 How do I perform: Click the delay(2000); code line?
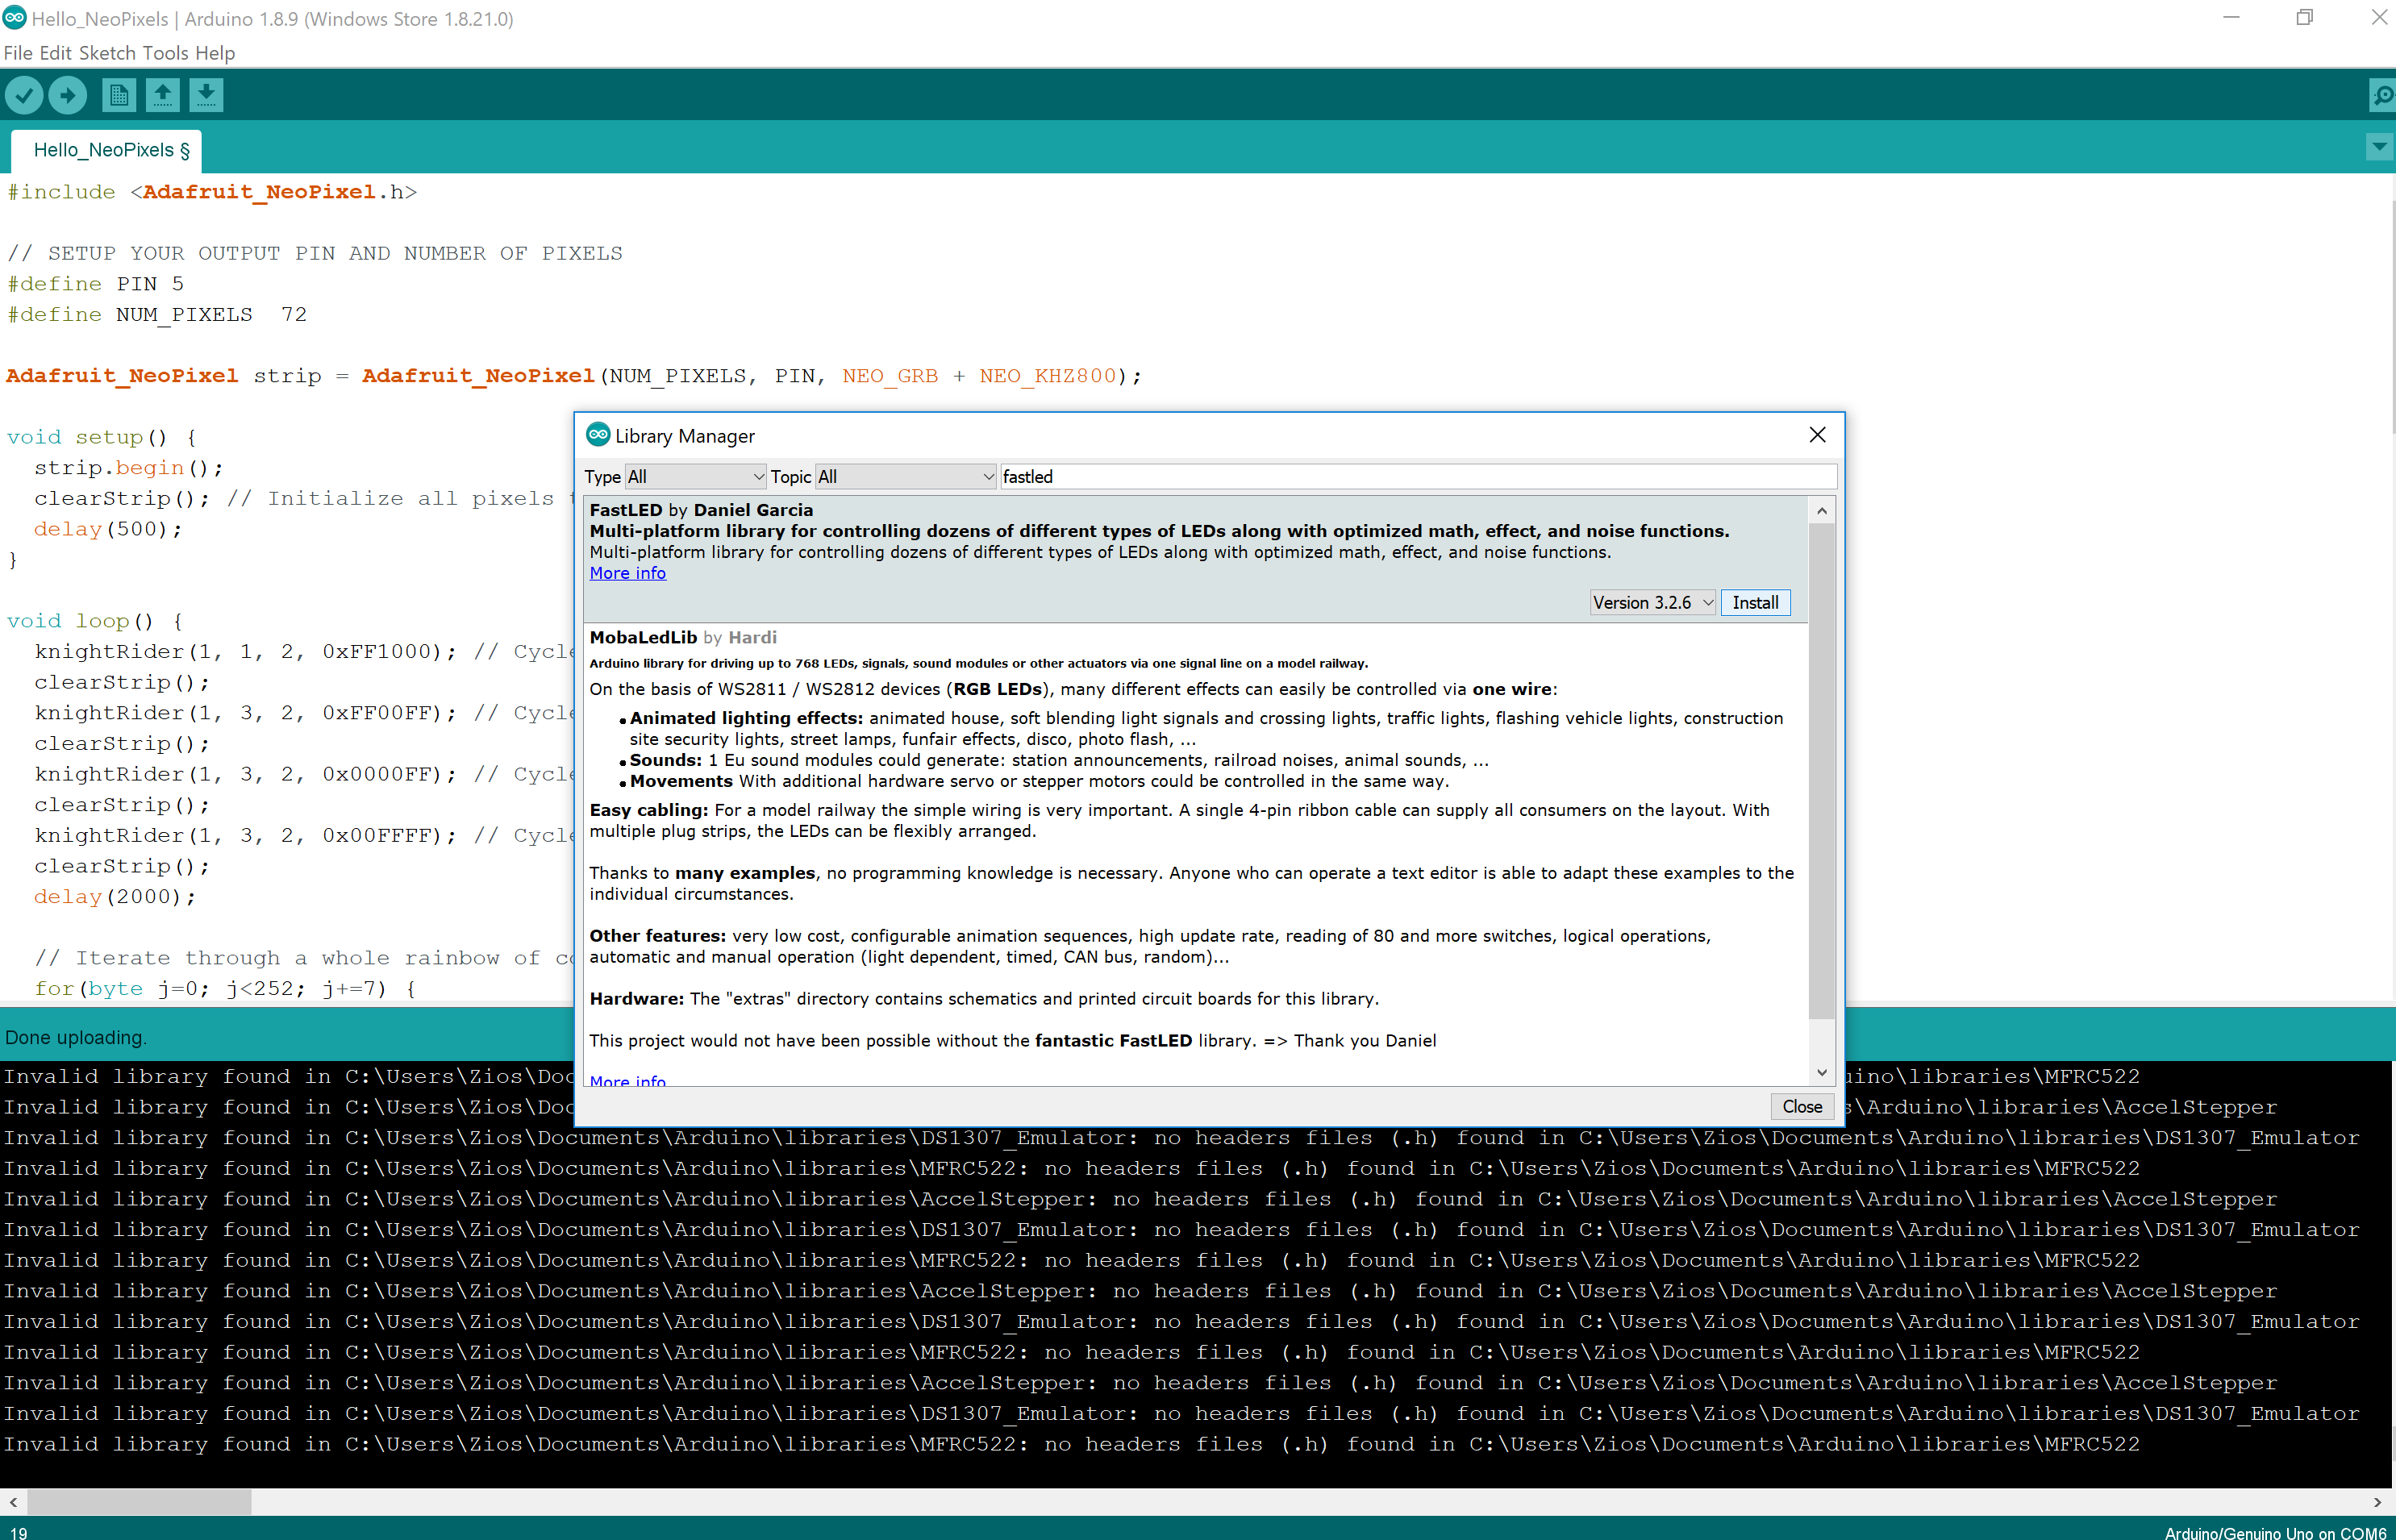(115, 897)
